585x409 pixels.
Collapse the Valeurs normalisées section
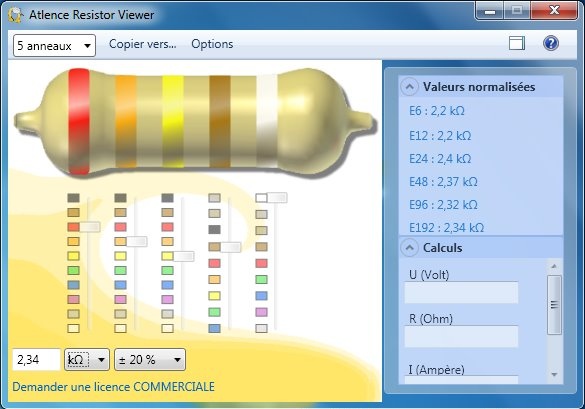tap(409, 87)
